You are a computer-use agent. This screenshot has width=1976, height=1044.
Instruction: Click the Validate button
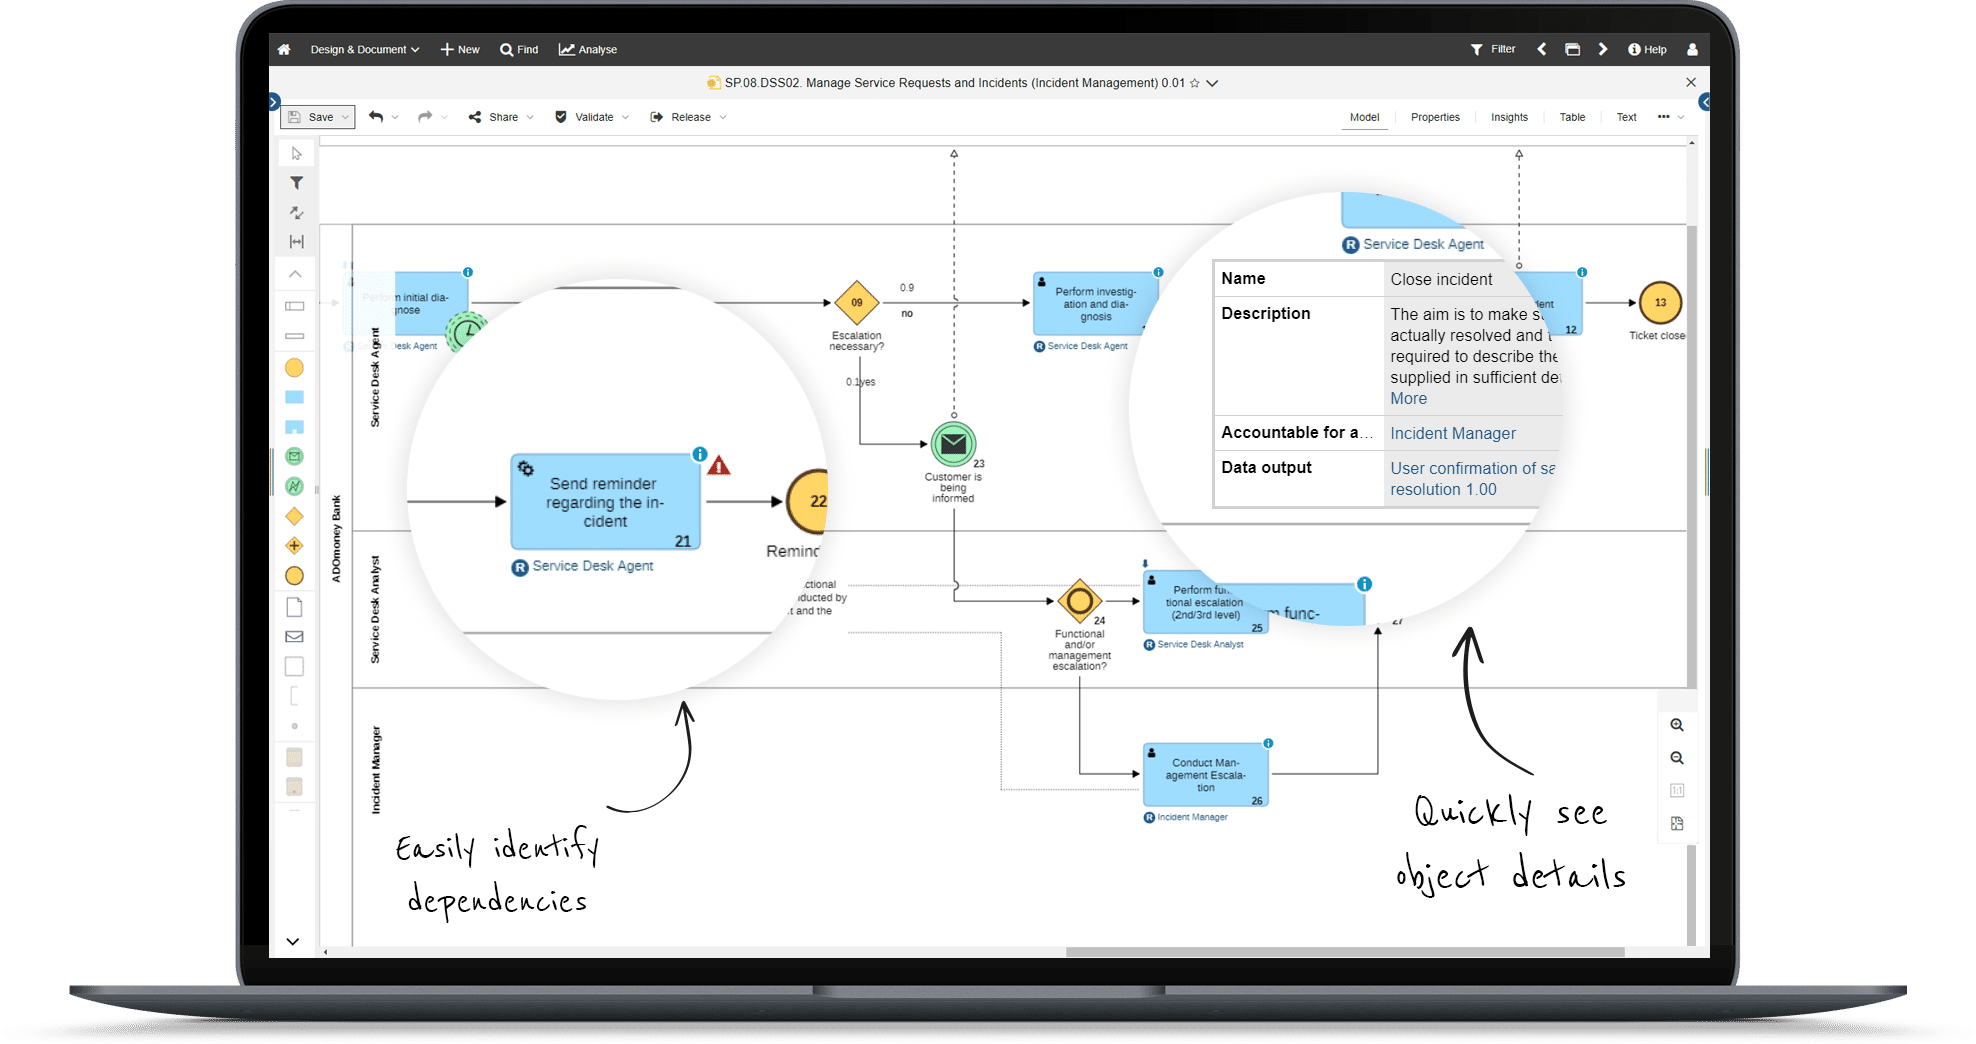click(590, 117)
